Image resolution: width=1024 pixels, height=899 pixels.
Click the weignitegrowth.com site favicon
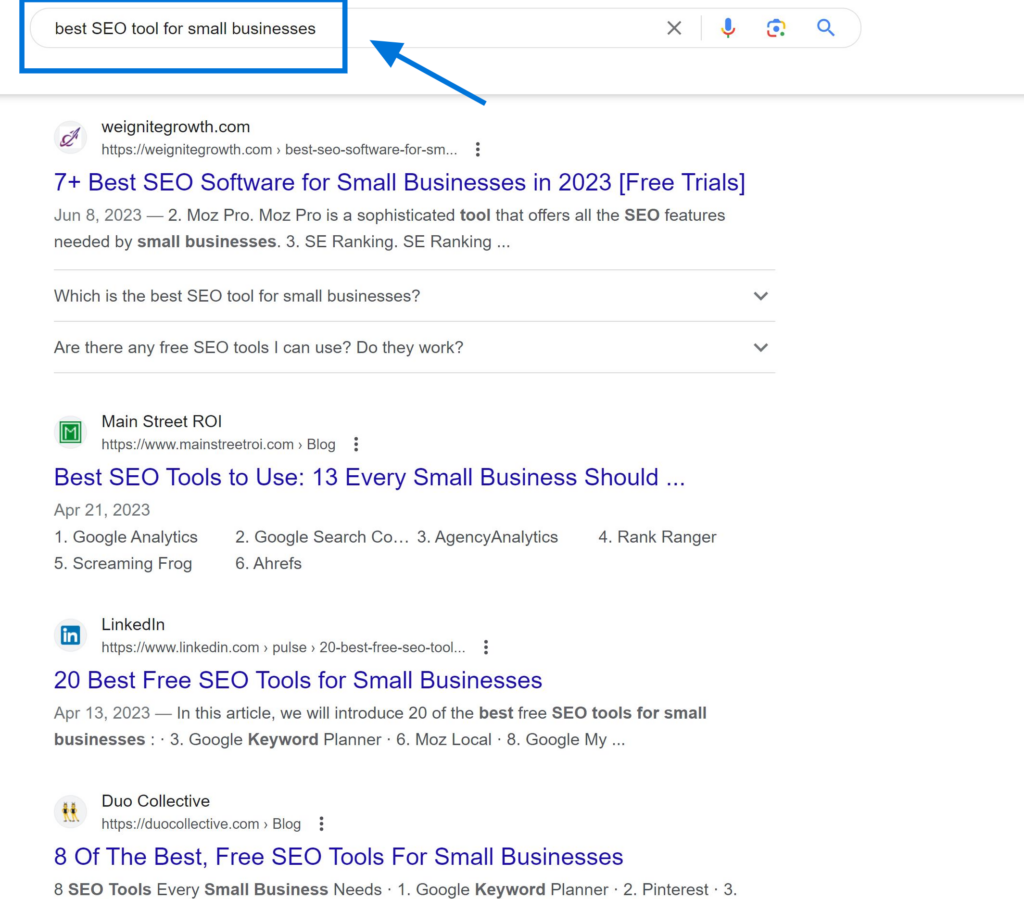click(x=70, y=137)
